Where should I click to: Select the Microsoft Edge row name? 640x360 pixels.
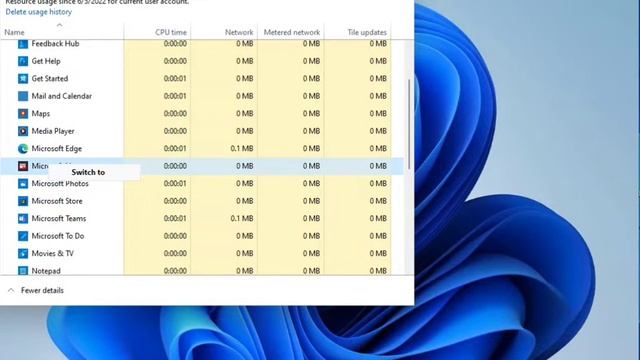point(57,149)
